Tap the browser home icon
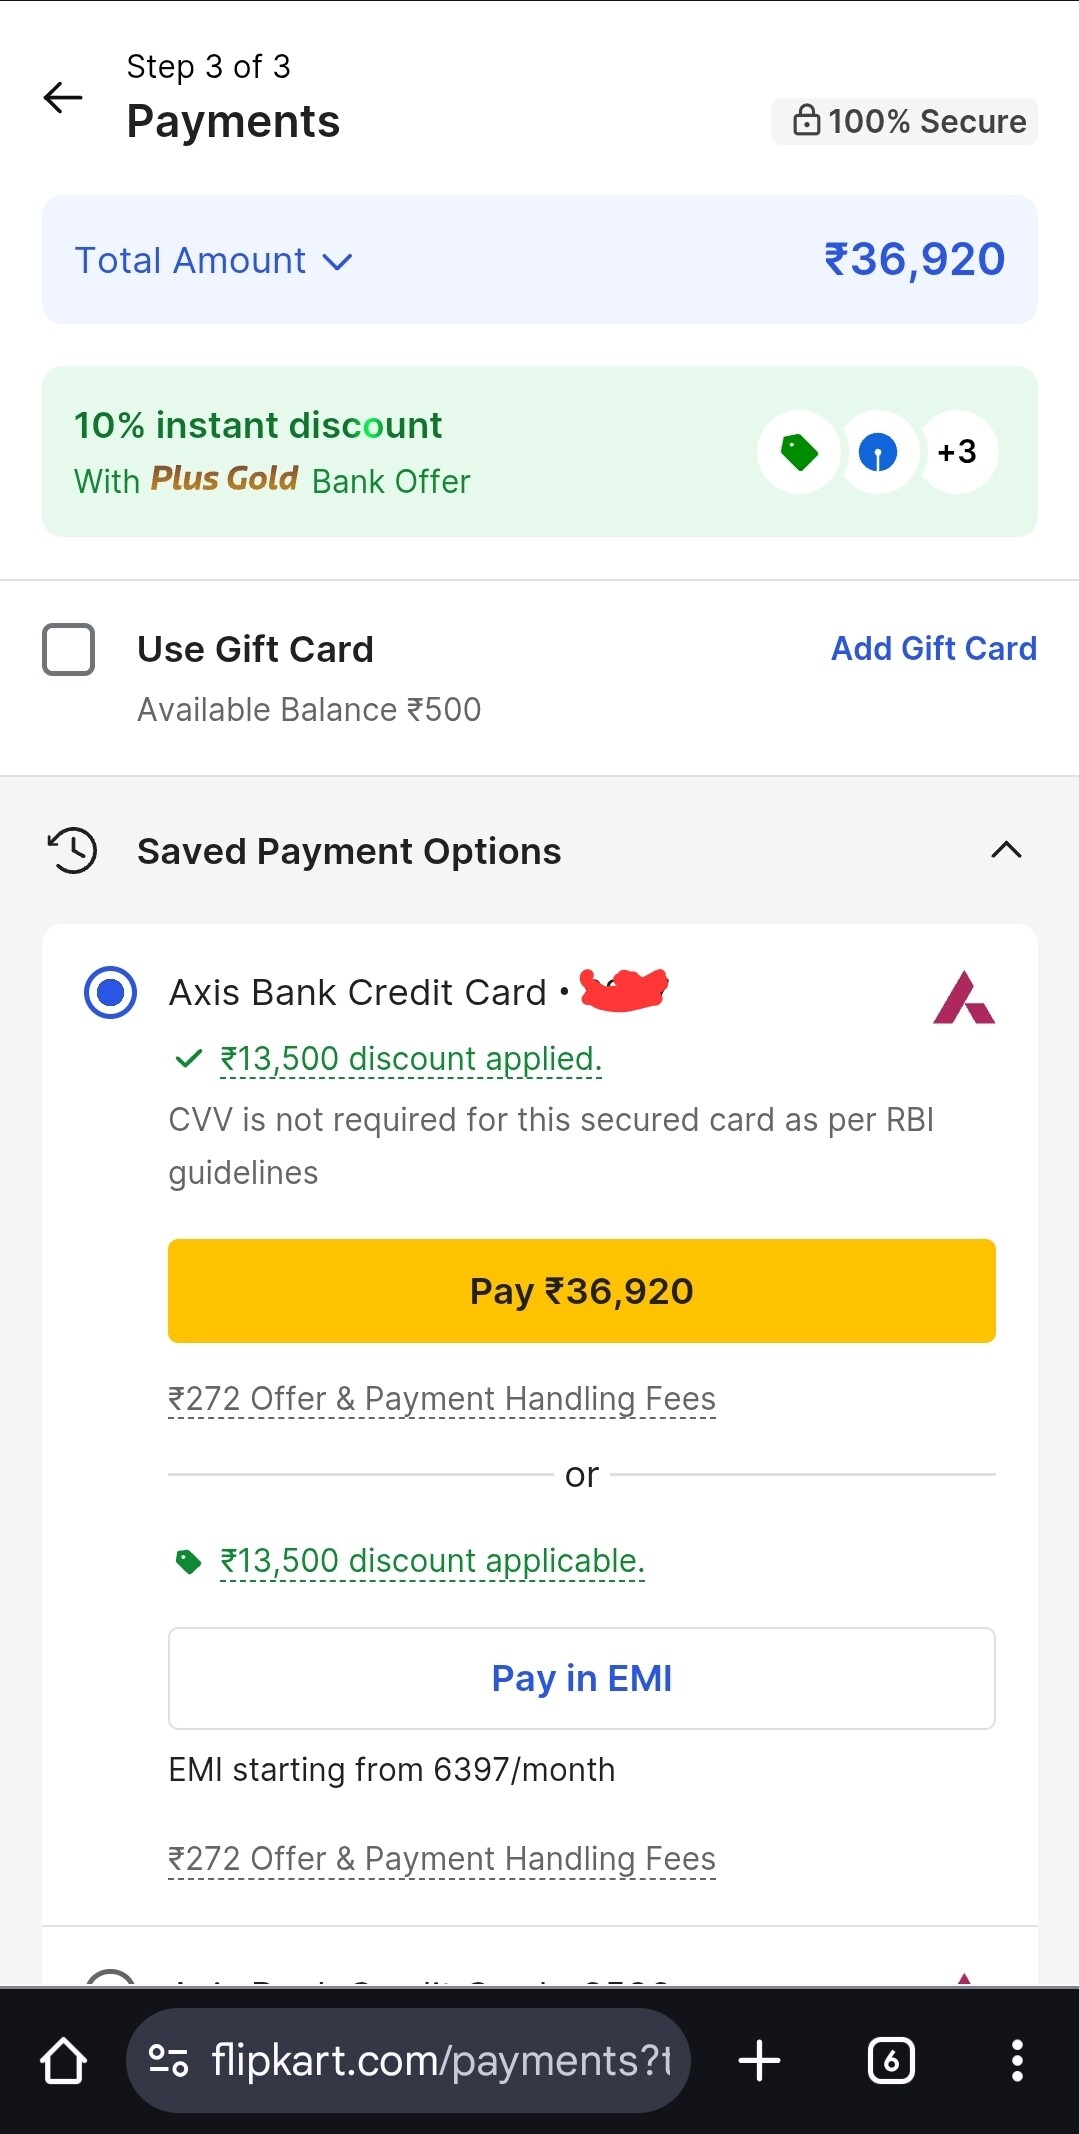Image resolution: width=1079 pixels, height=2134 pixels. click(63, 2061)
